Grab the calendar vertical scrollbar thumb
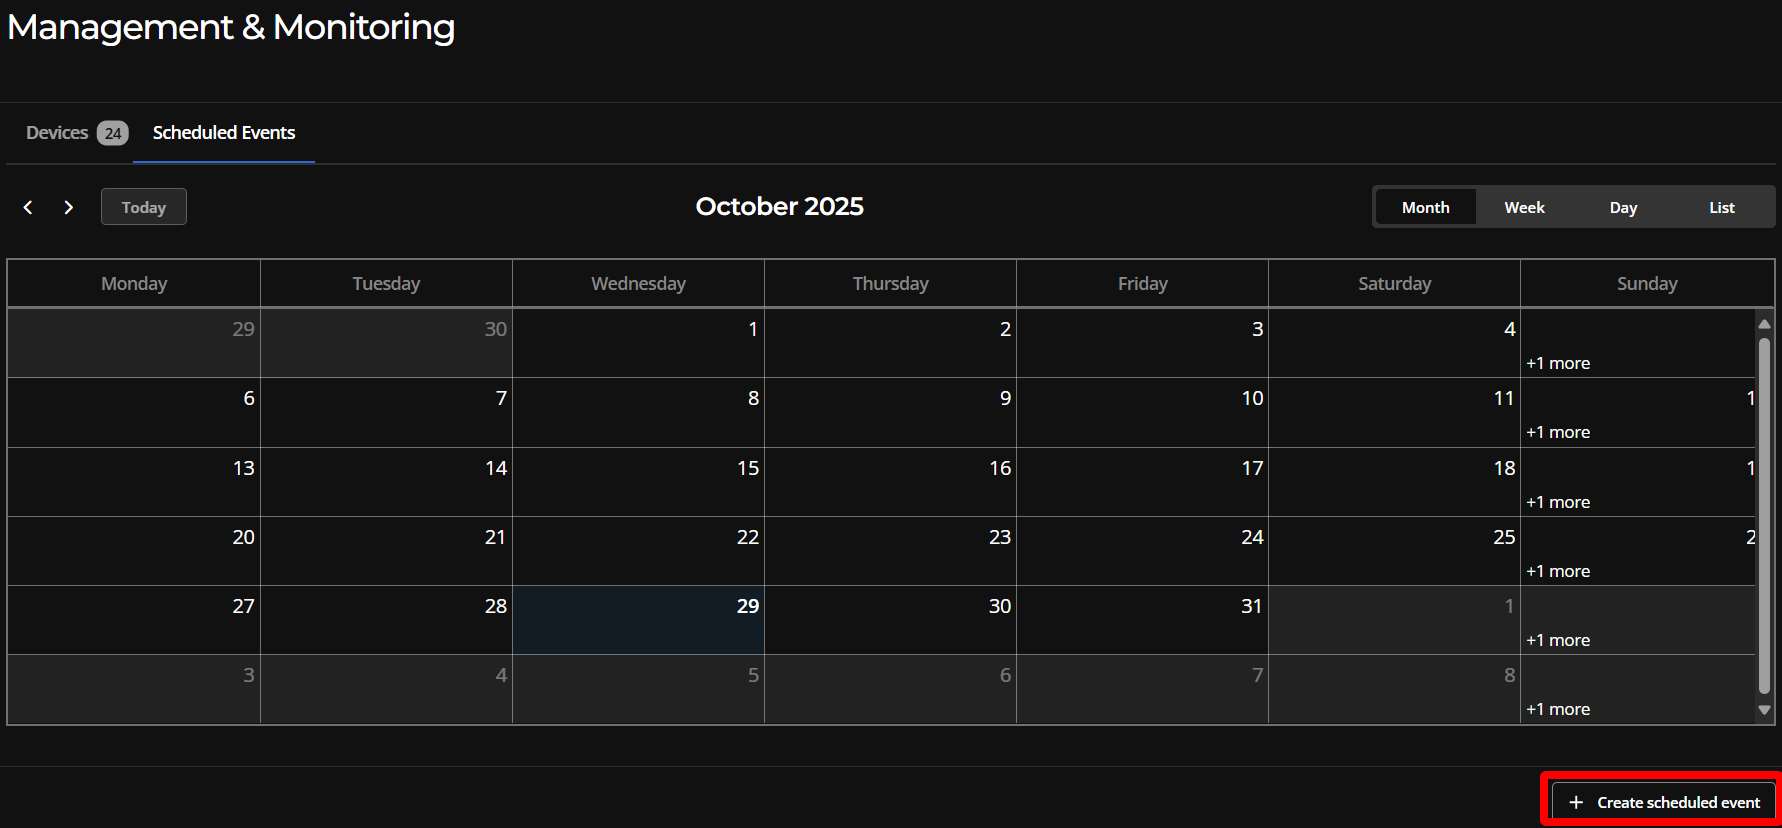Viewport: 1782px width, 828px height. click(x=1764, y=515)
